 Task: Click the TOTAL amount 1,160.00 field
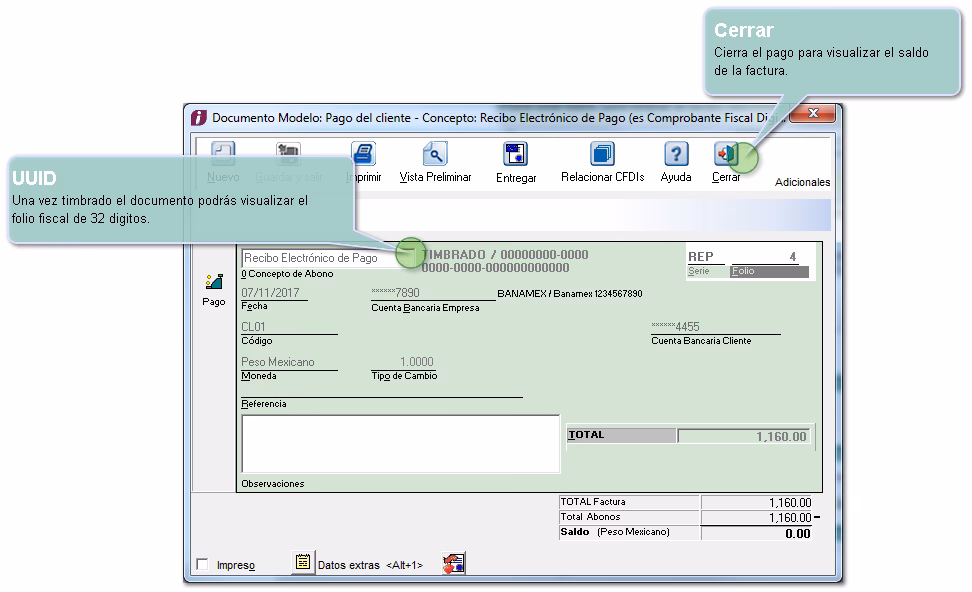(x=744, y=436)
